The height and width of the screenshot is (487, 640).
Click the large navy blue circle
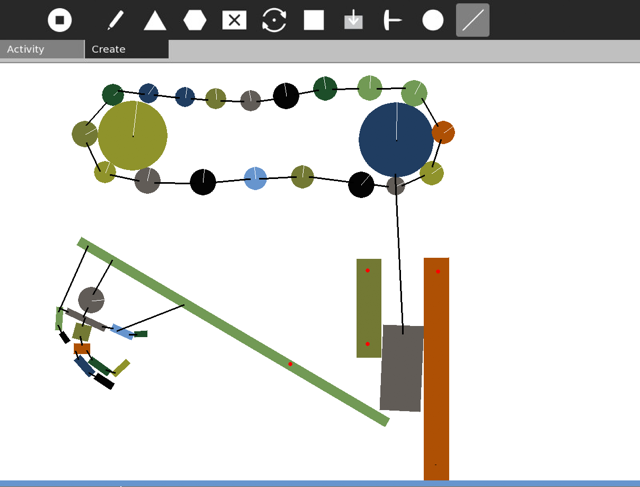coord(396,140)
